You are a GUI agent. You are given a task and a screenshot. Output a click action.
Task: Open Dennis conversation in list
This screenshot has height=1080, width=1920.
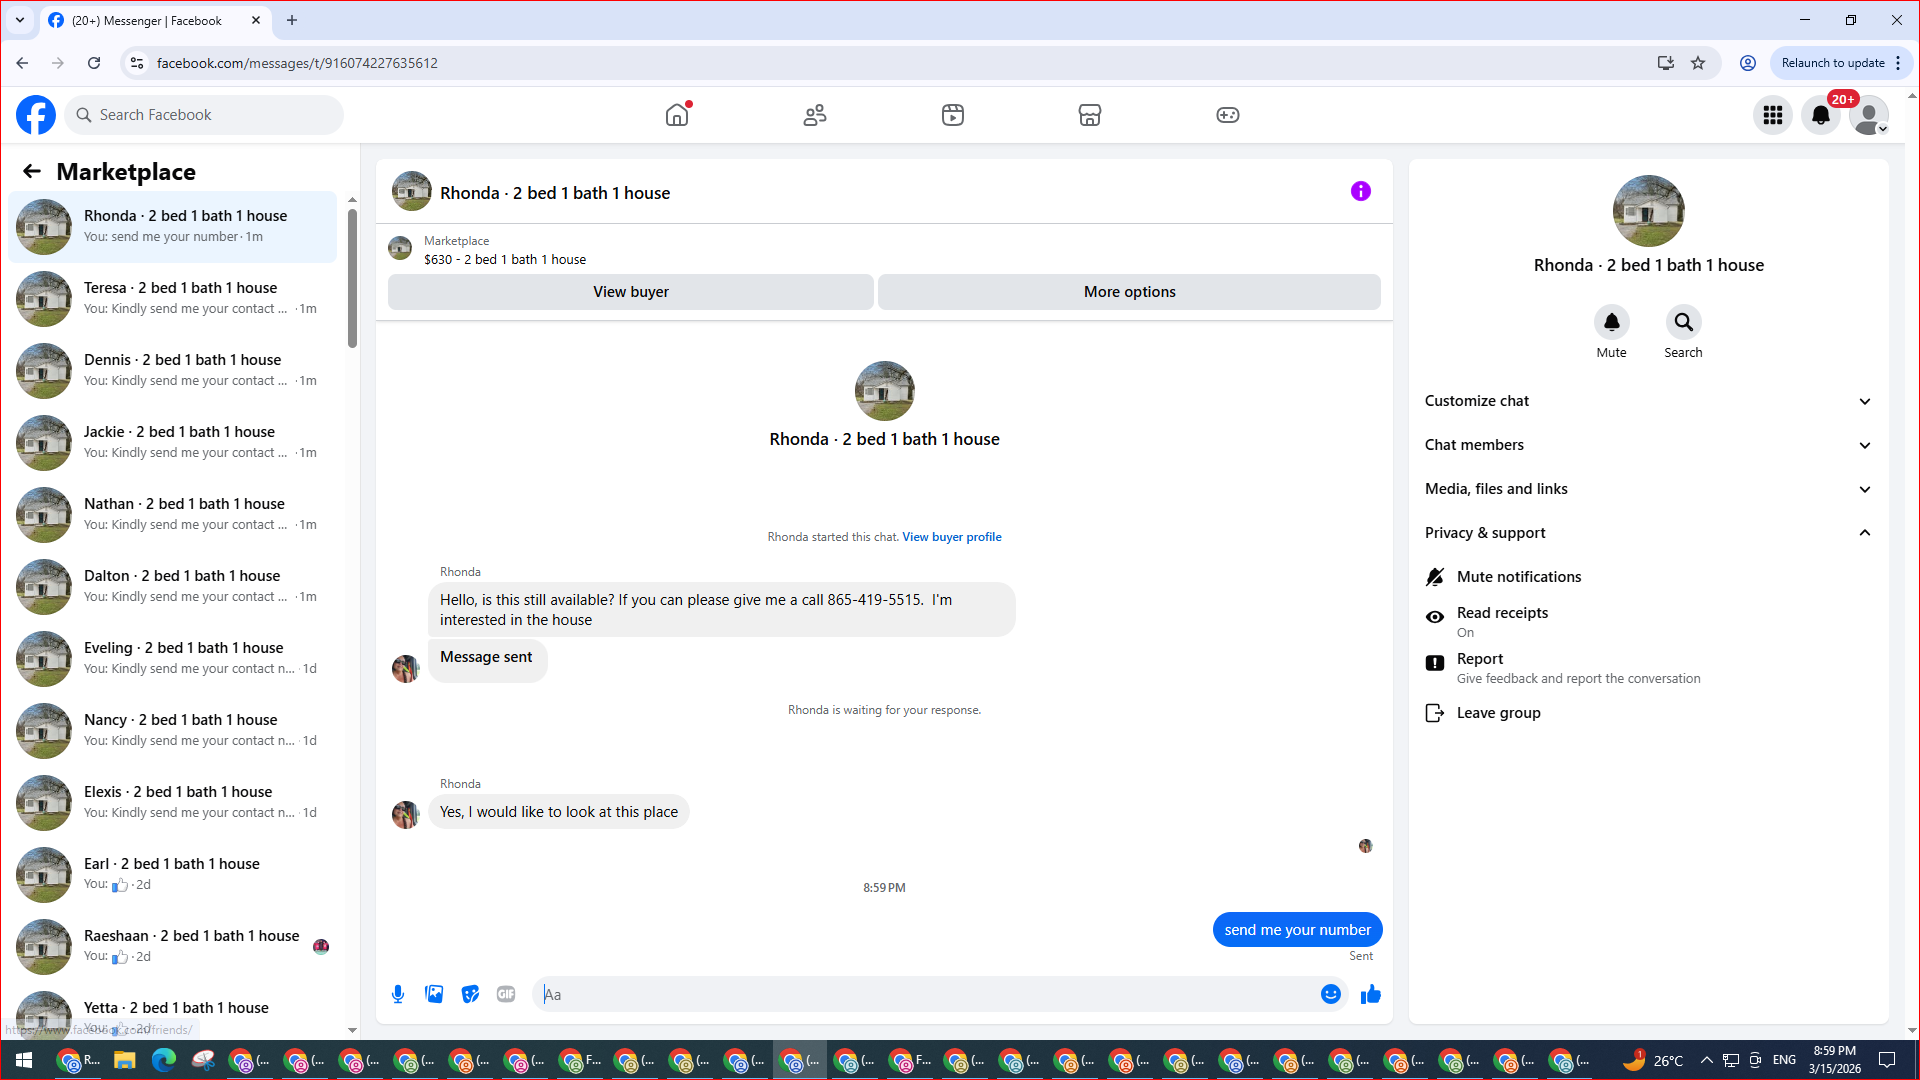[173, 370]
